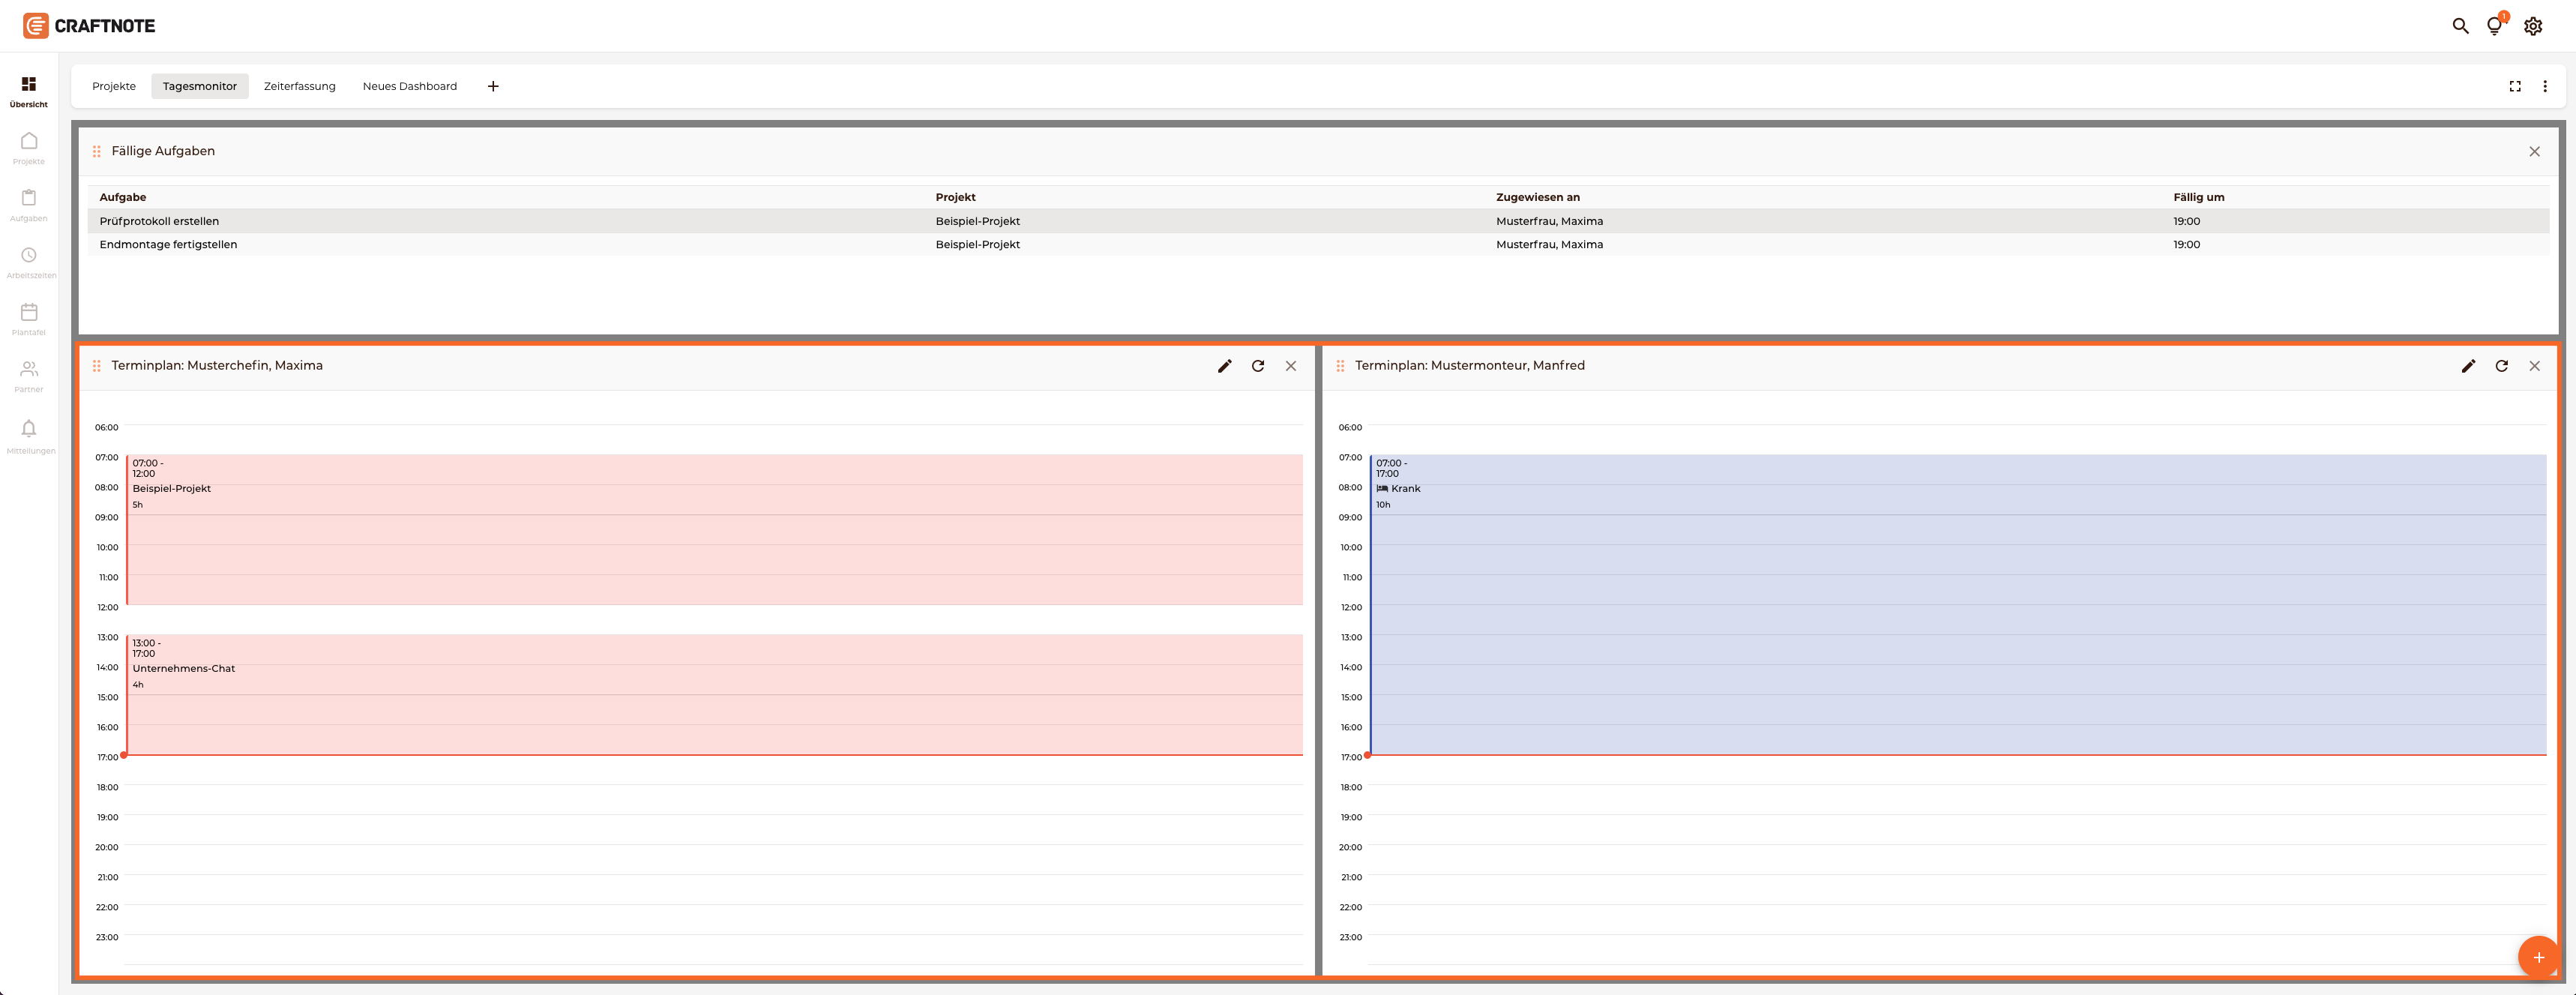Refresh the Musterchefin Terminplan widget
This screenshot has width=2576, height=995.
tap(1257, 366)
